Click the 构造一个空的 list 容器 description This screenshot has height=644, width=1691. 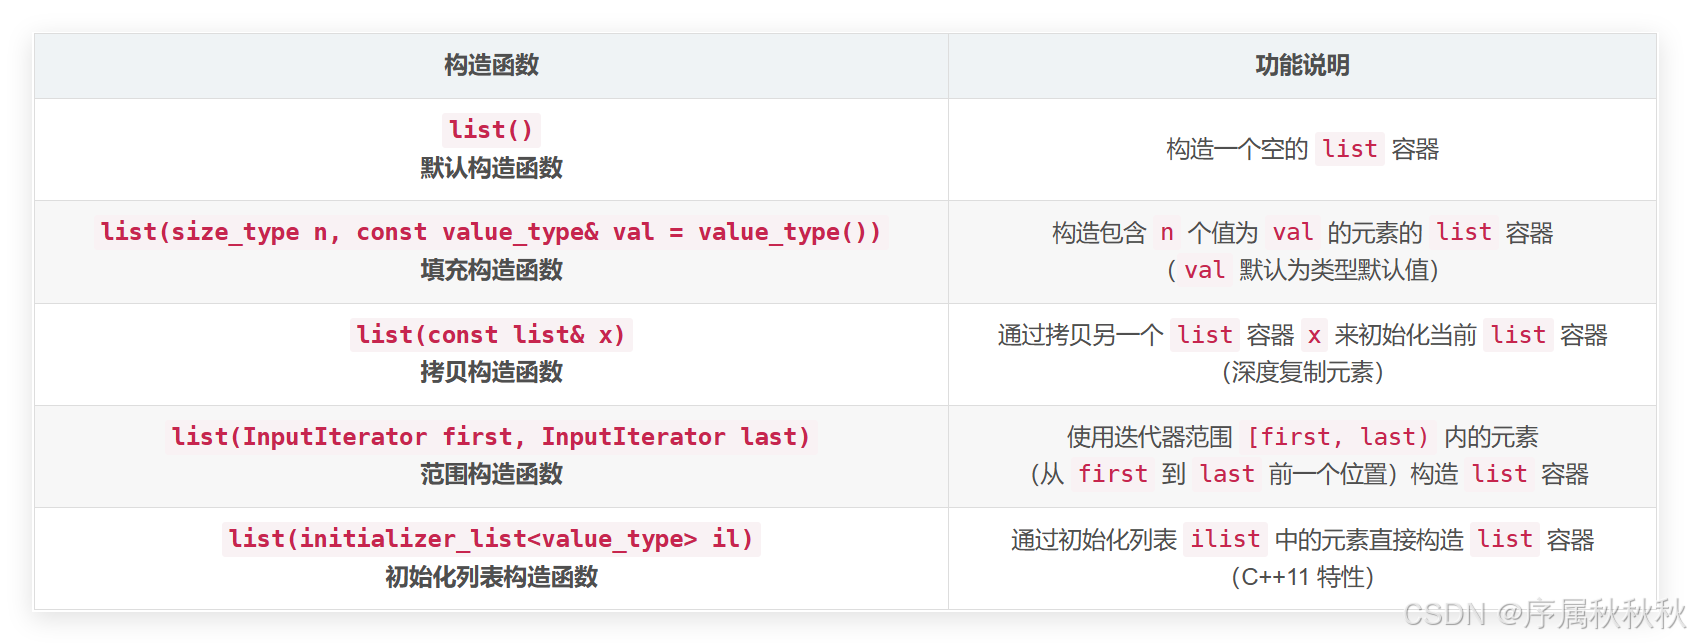[1302, 149]
